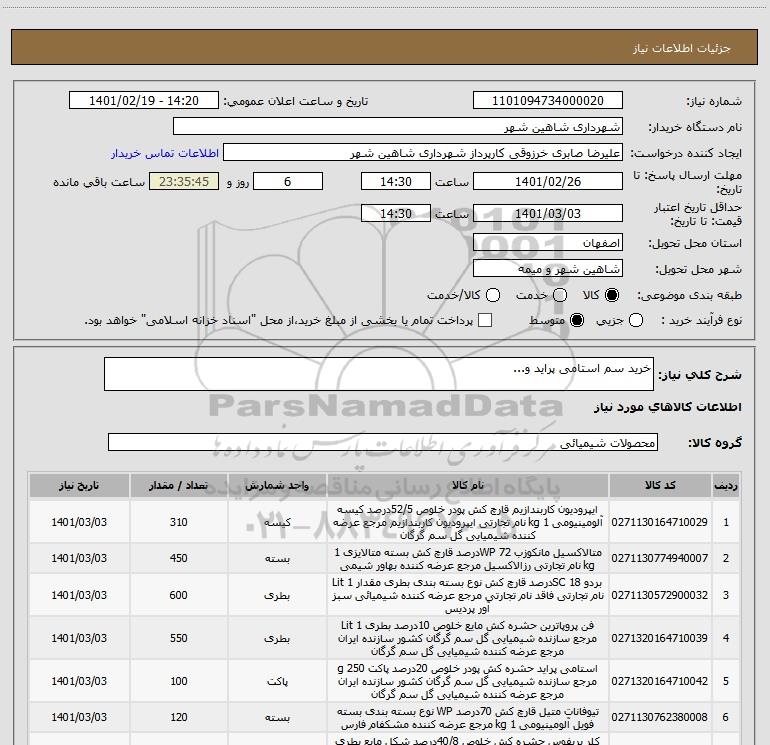Click the ردیف column header
Screen dimensions: 770x745
(726, 486)
